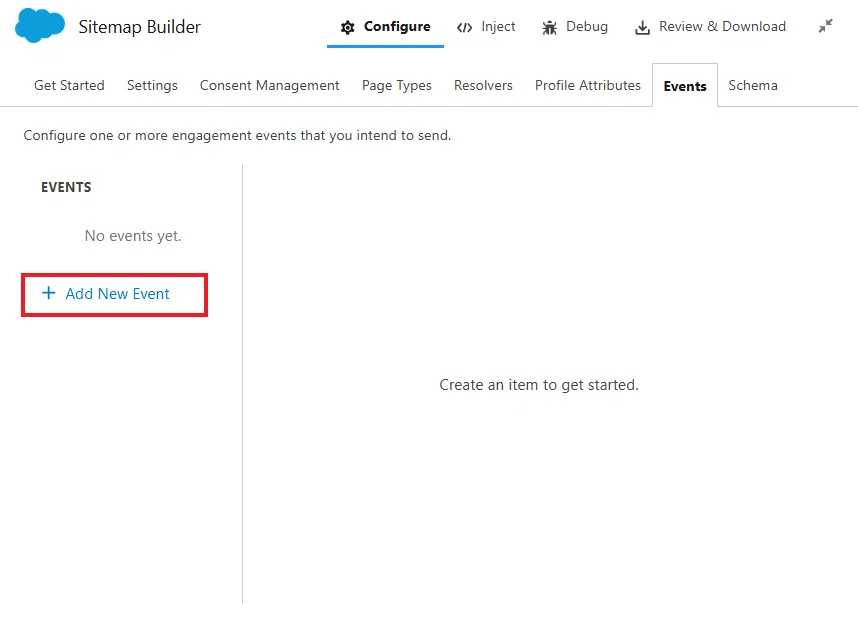The height and width of the screenshot is (625, 858).
Task: Click 'Create an item to get started.' text
Action: [x=539, y=385]
